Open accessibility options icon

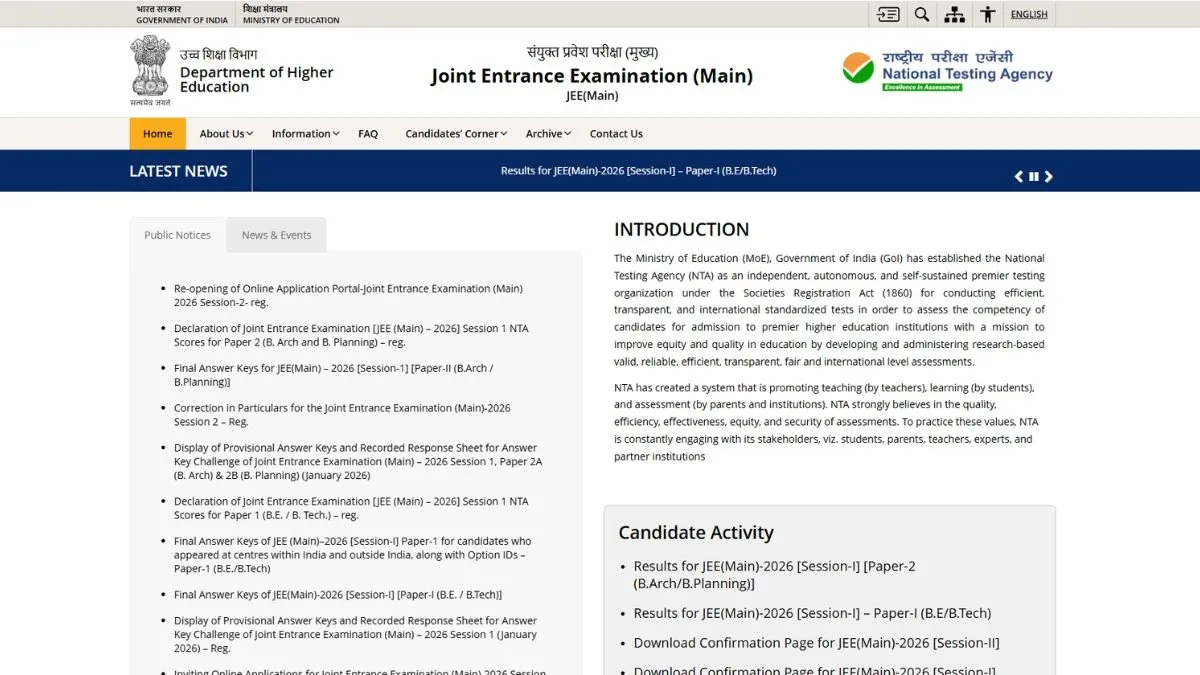[x=988, y=14]
